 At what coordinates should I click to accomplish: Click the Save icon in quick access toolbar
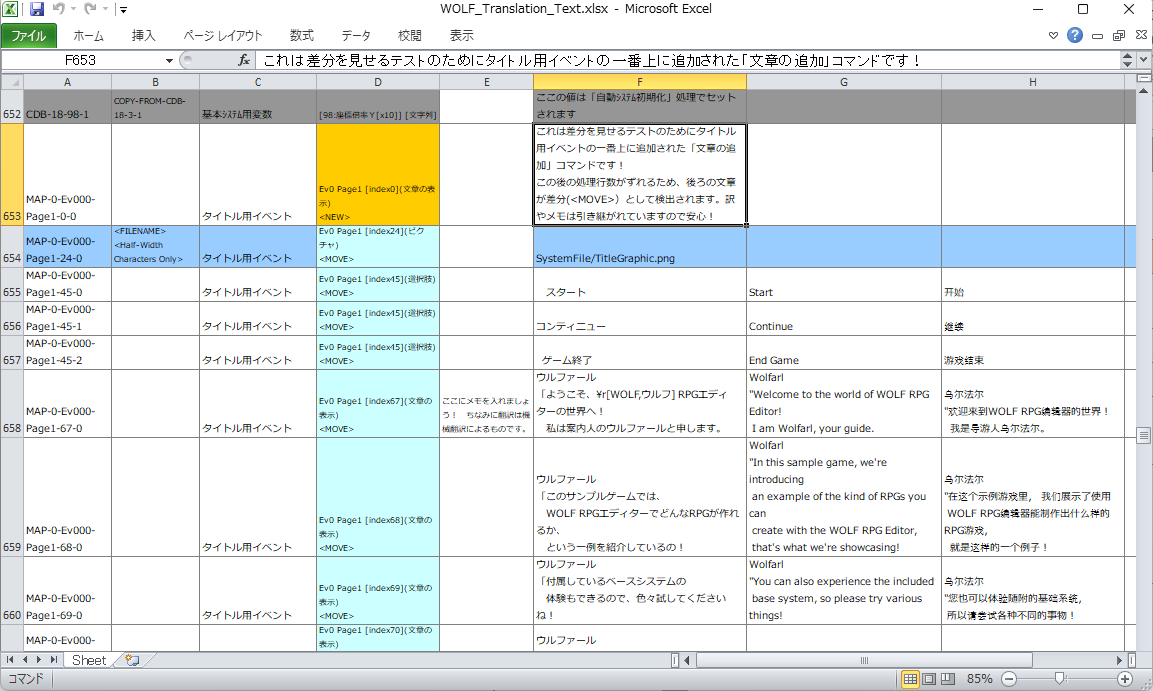pos(37,9)
